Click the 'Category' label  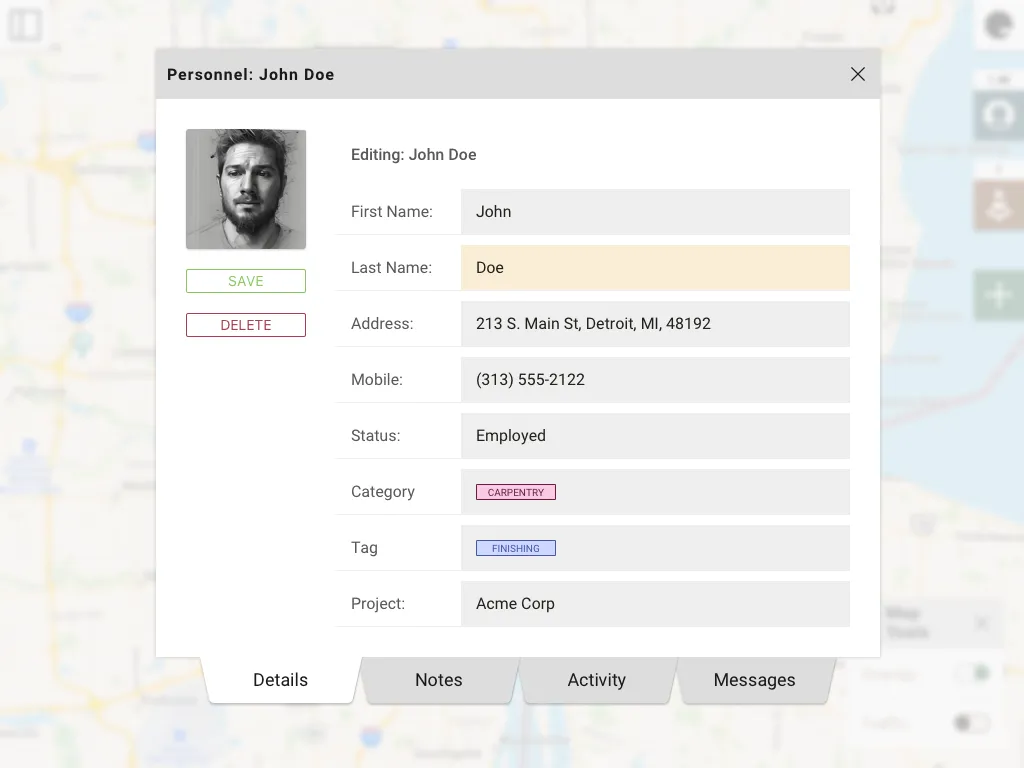pyautogui.click(x=383, y=492)
